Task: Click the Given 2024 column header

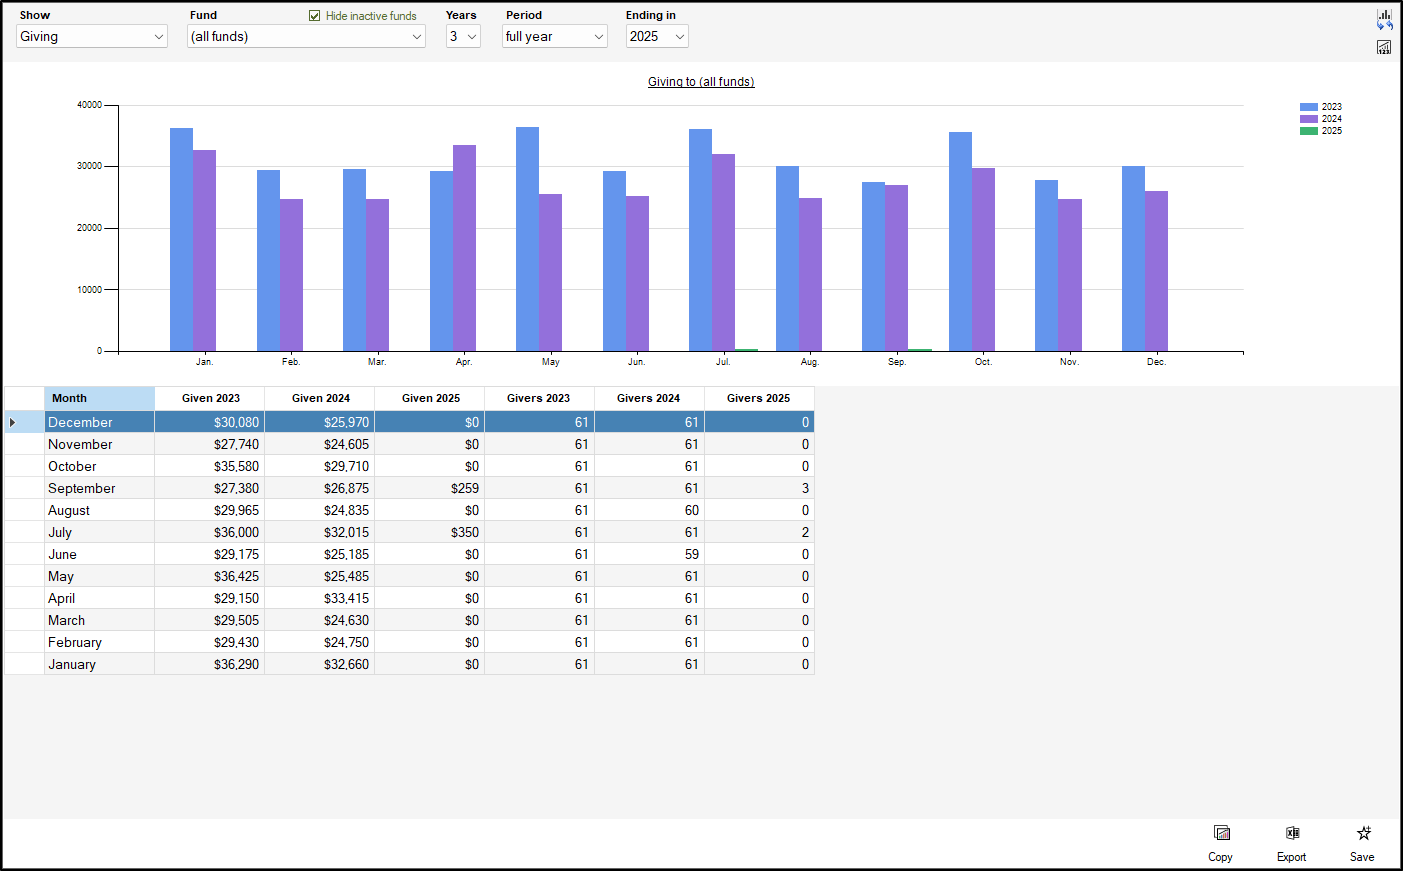Action: (x=320, y=398)
